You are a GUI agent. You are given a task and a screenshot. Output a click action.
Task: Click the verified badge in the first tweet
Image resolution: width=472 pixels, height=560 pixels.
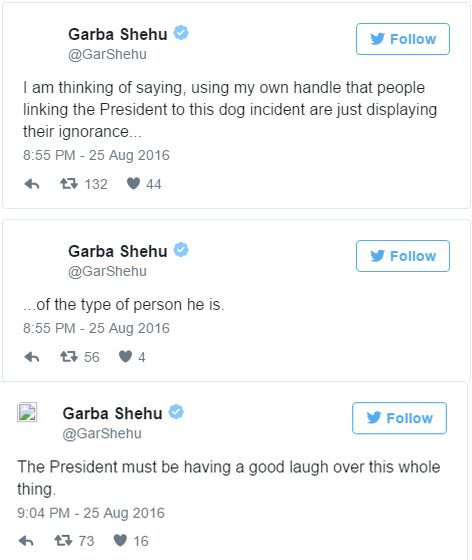point(181,33)
